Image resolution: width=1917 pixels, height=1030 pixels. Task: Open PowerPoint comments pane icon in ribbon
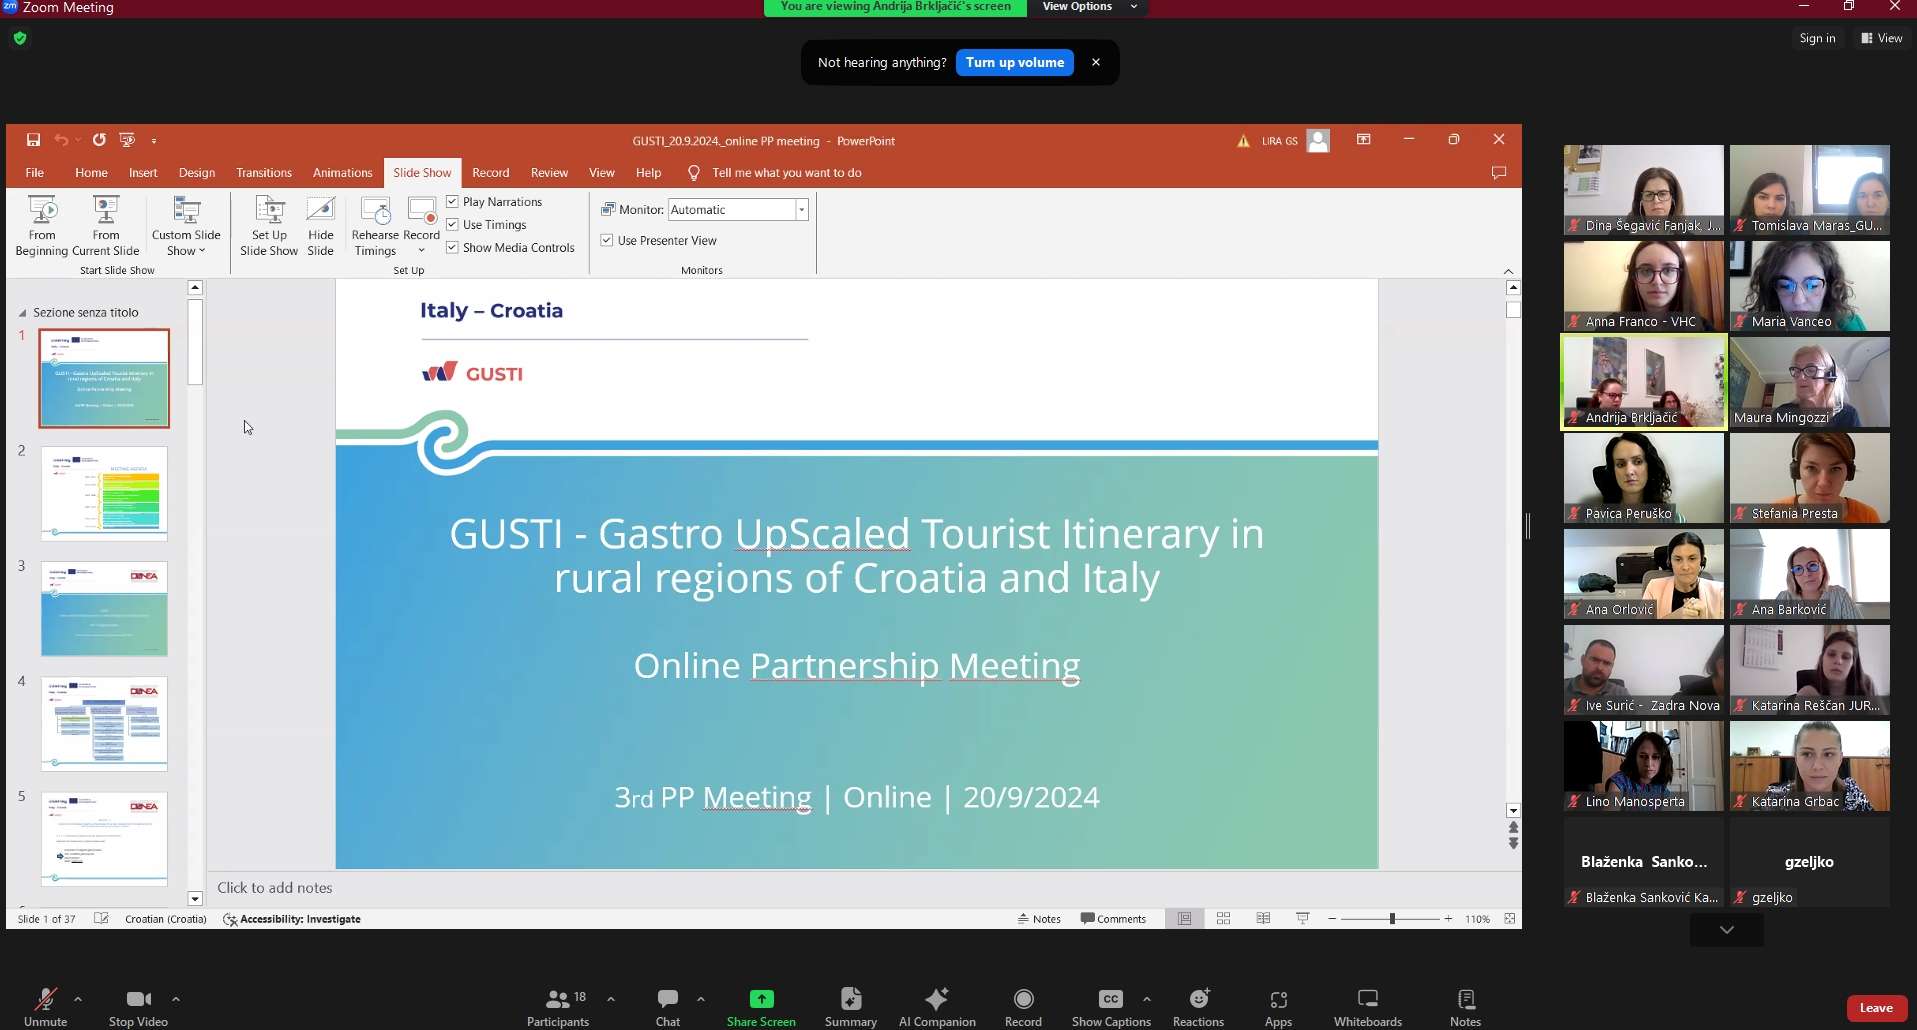click(x=1498, y=173)
